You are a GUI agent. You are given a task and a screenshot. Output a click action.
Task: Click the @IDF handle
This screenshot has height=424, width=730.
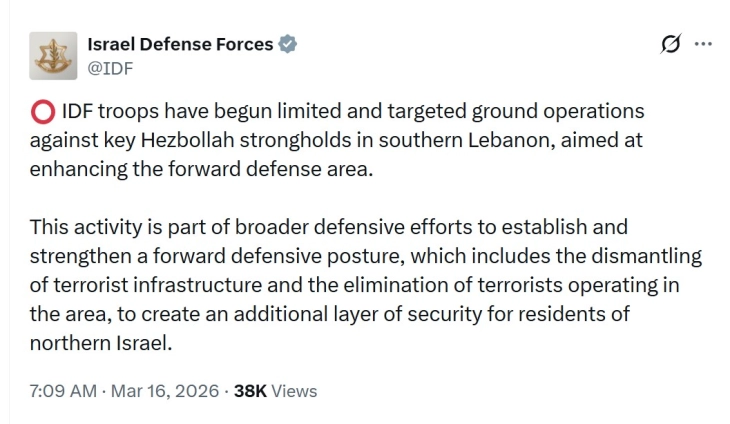(110, 68)
